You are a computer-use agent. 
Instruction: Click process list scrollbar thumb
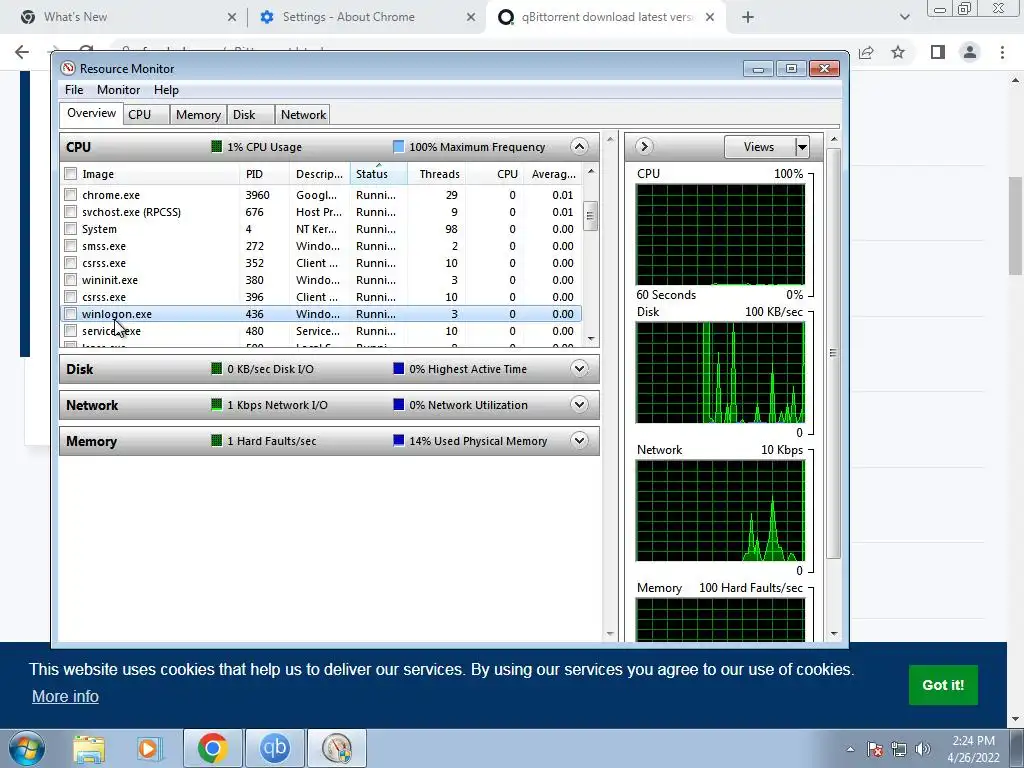click(590, 216)
